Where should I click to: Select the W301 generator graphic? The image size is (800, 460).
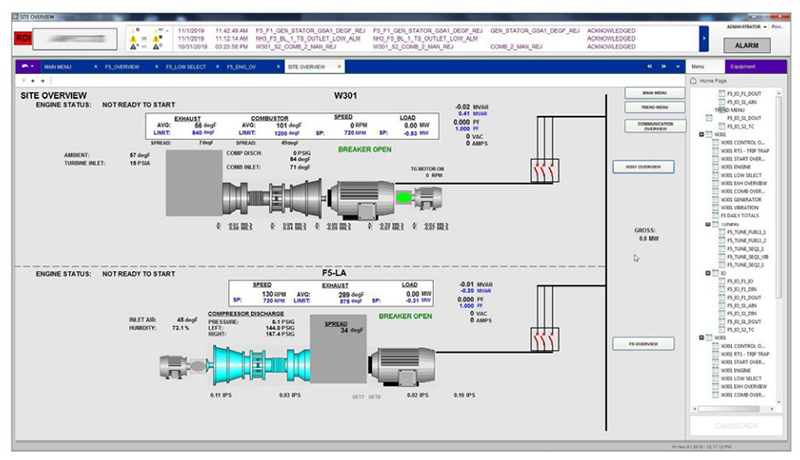click(x=361, y=199)
